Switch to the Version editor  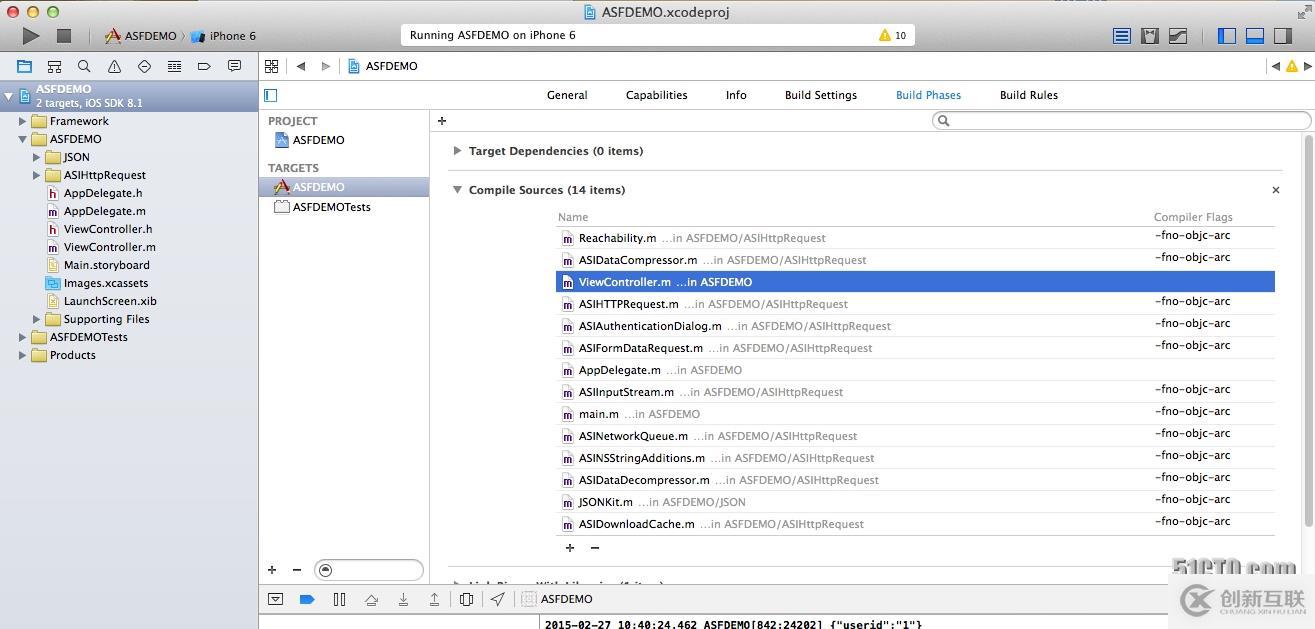tap(1178, 36)
